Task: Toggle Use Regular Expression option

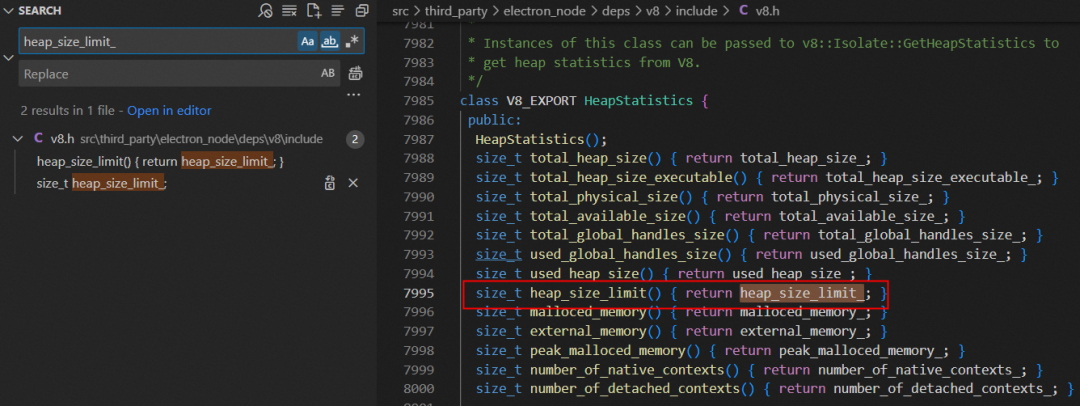Action: point(352,41)
